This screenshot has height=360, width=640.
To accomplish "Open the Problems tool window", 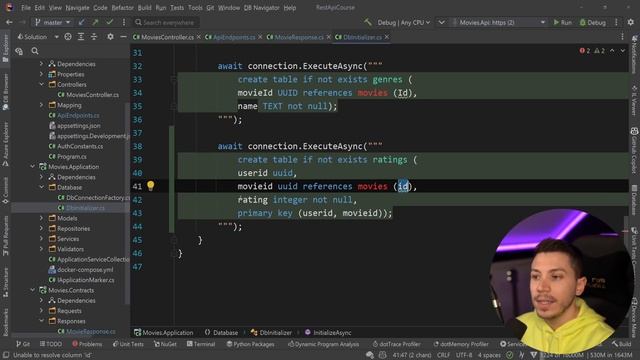I will 87,344.
